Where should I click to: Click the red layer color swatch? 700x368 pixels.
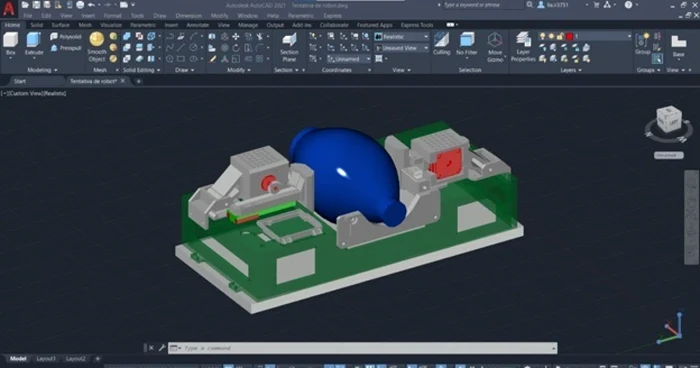click(569, 36)
